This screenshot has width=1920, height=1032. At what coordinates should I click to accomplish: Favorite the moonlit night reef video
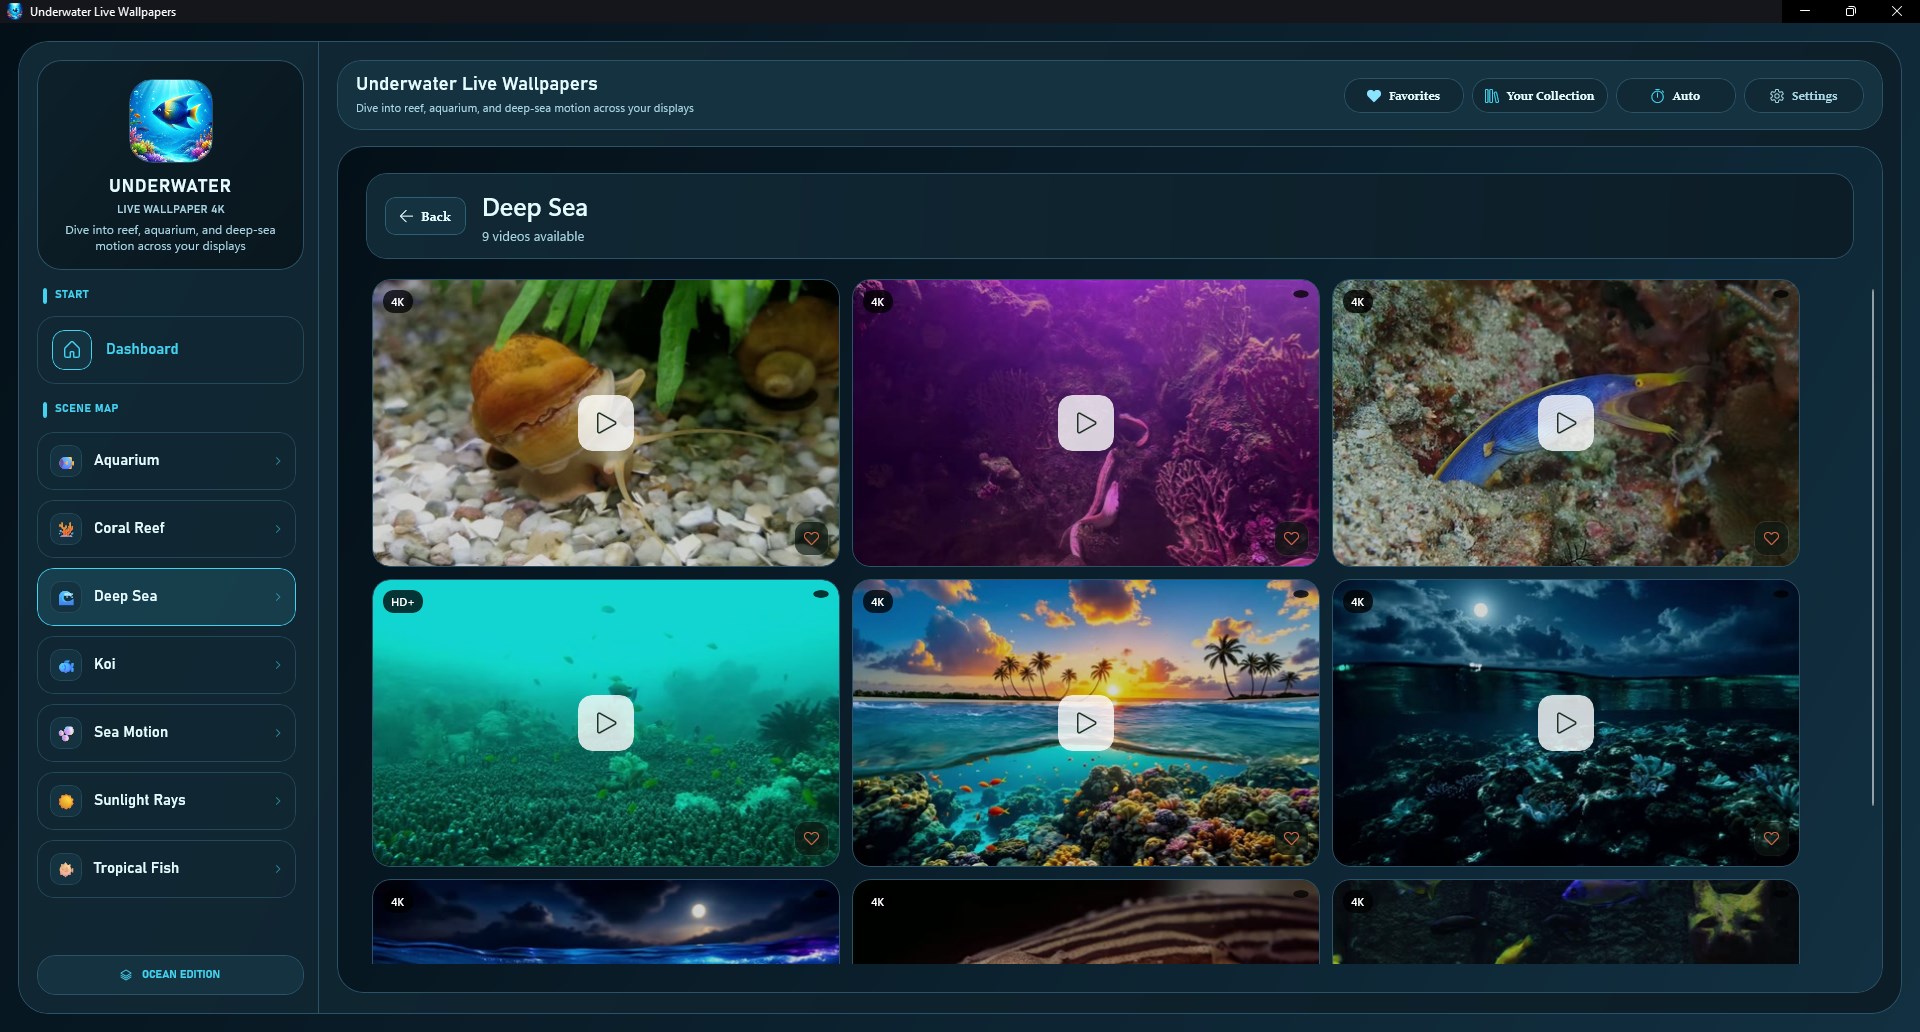[x=1772, y=839]
